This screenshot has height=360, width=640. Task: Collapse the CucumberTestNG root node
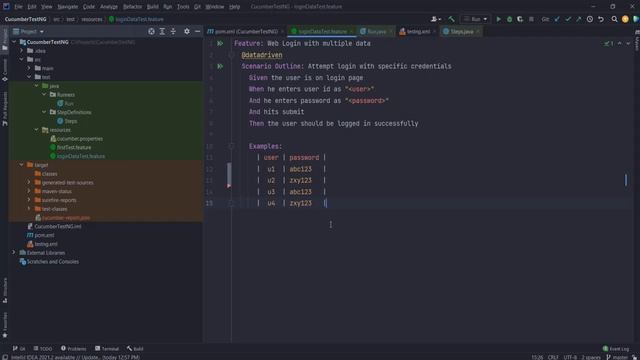tap(14, 42)
